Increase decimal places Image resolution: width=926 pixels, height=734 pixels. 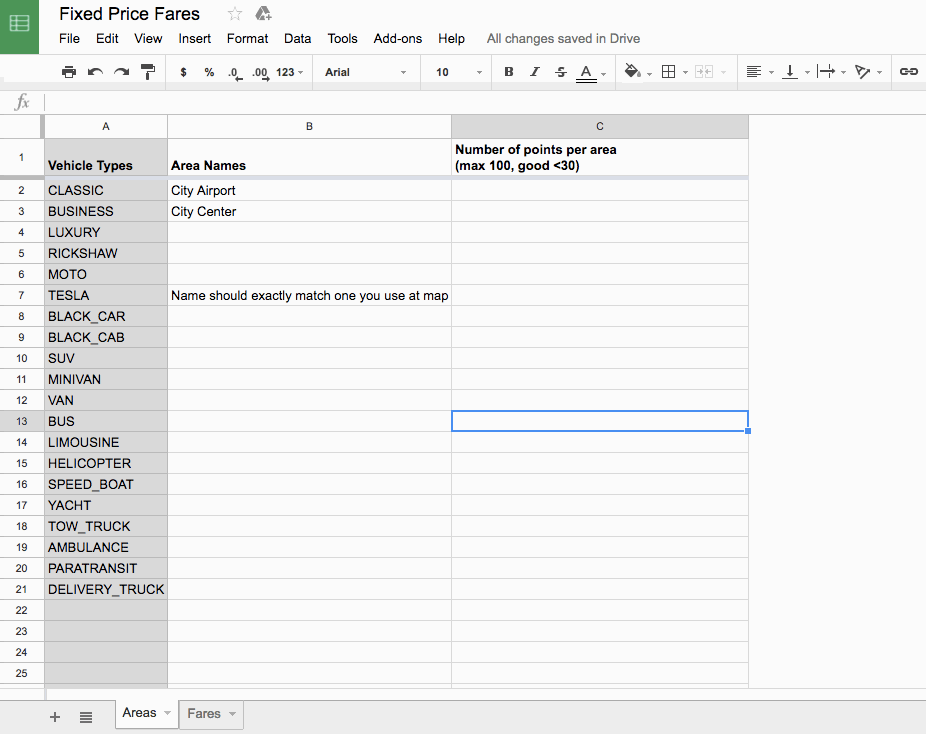(x=260, y=73)
